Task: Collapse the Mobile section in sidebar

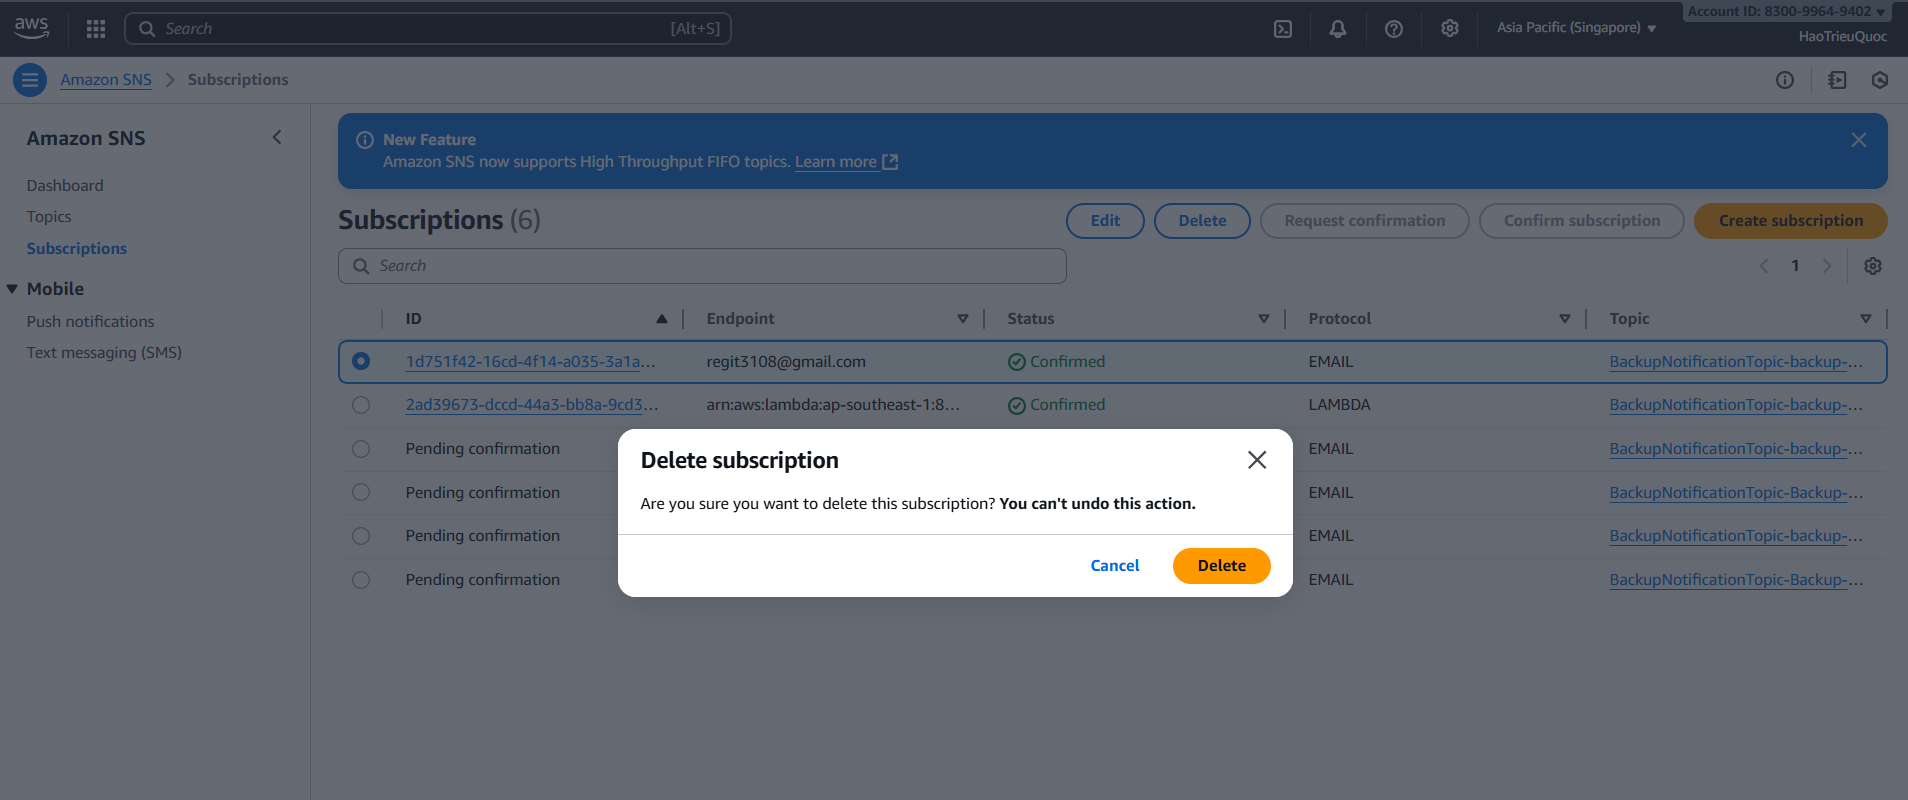Action: pos(12,289)
